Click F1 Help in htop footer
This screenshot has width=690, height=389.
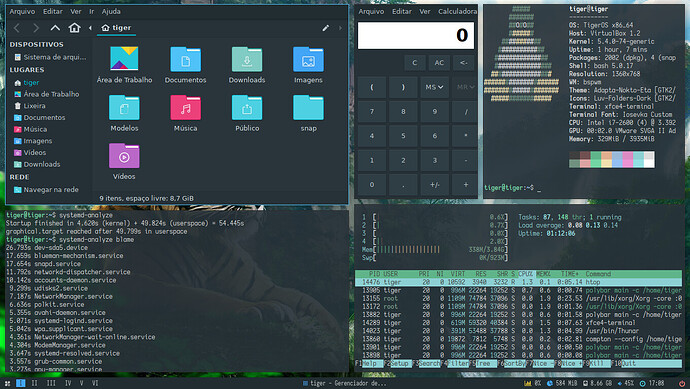tap(369, 363)
